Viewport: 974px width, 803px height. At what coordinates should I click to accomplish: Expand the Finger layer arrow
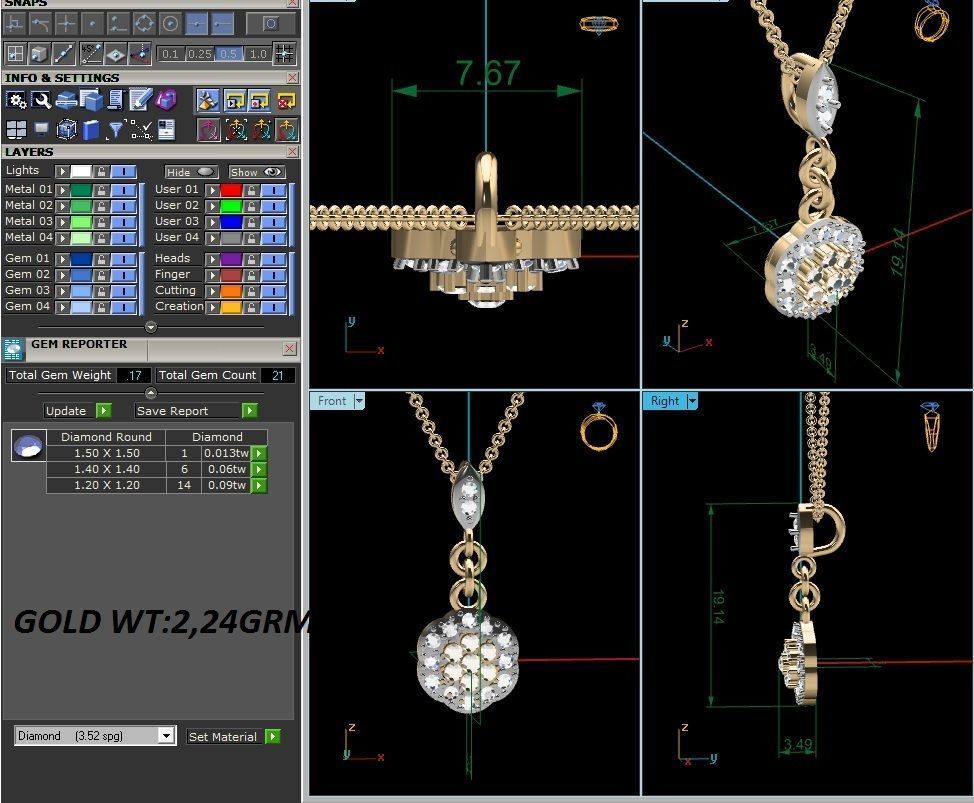(212, 275)
